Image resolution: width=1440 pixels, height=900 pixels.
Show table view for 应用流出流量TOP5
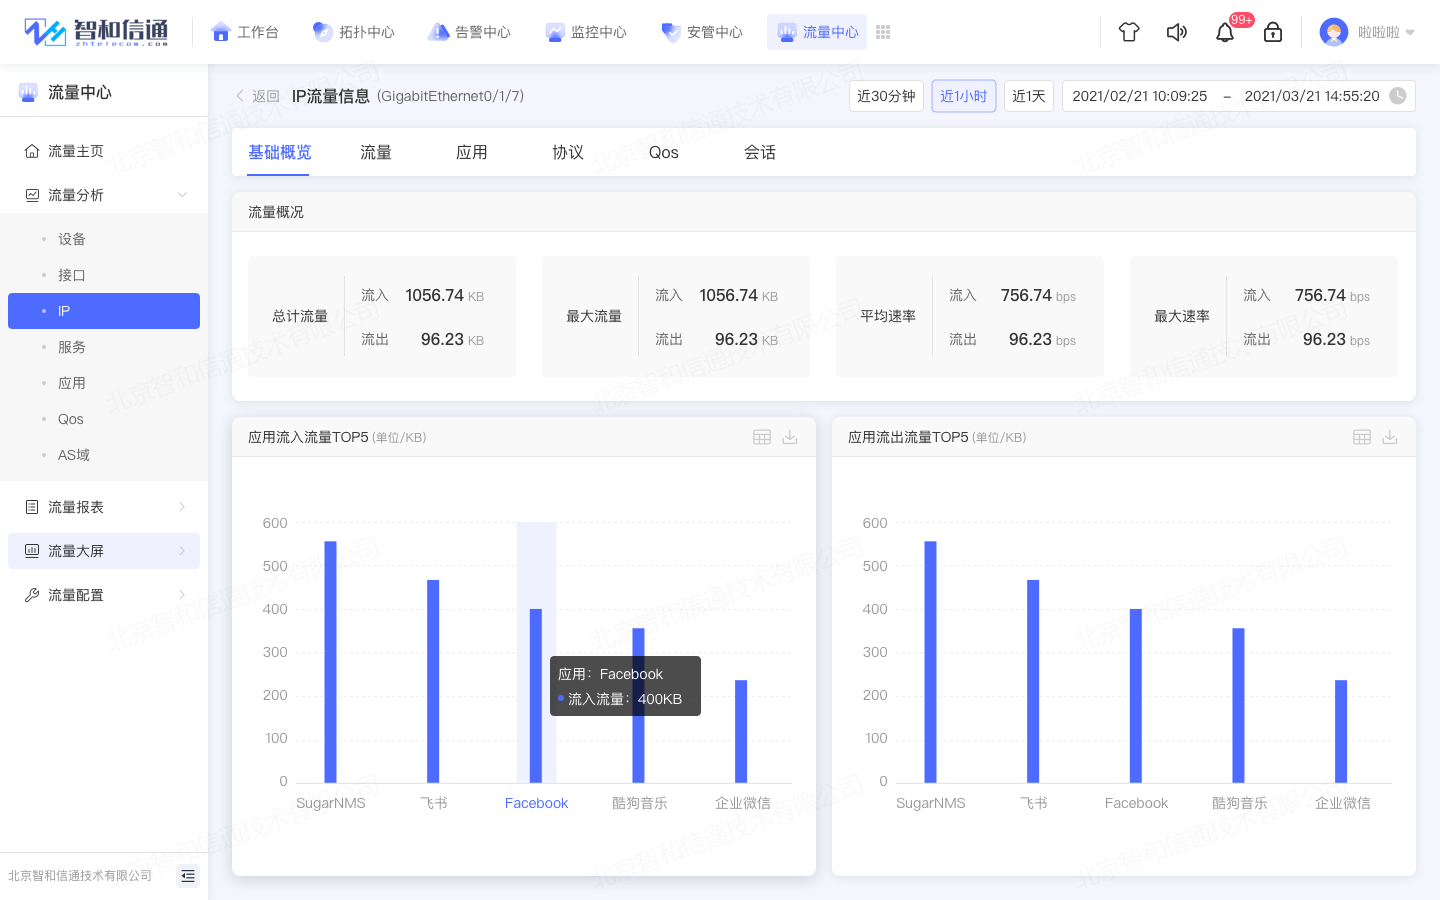(x=1362, y=437)
